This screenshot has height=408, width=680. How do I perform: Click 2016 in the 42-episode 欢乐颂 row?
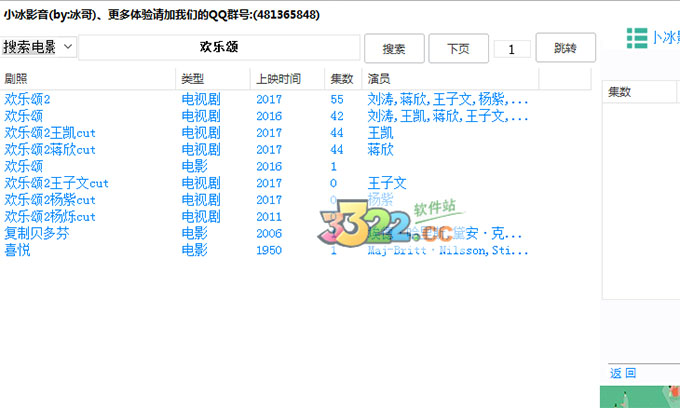[x=269, y=116]
